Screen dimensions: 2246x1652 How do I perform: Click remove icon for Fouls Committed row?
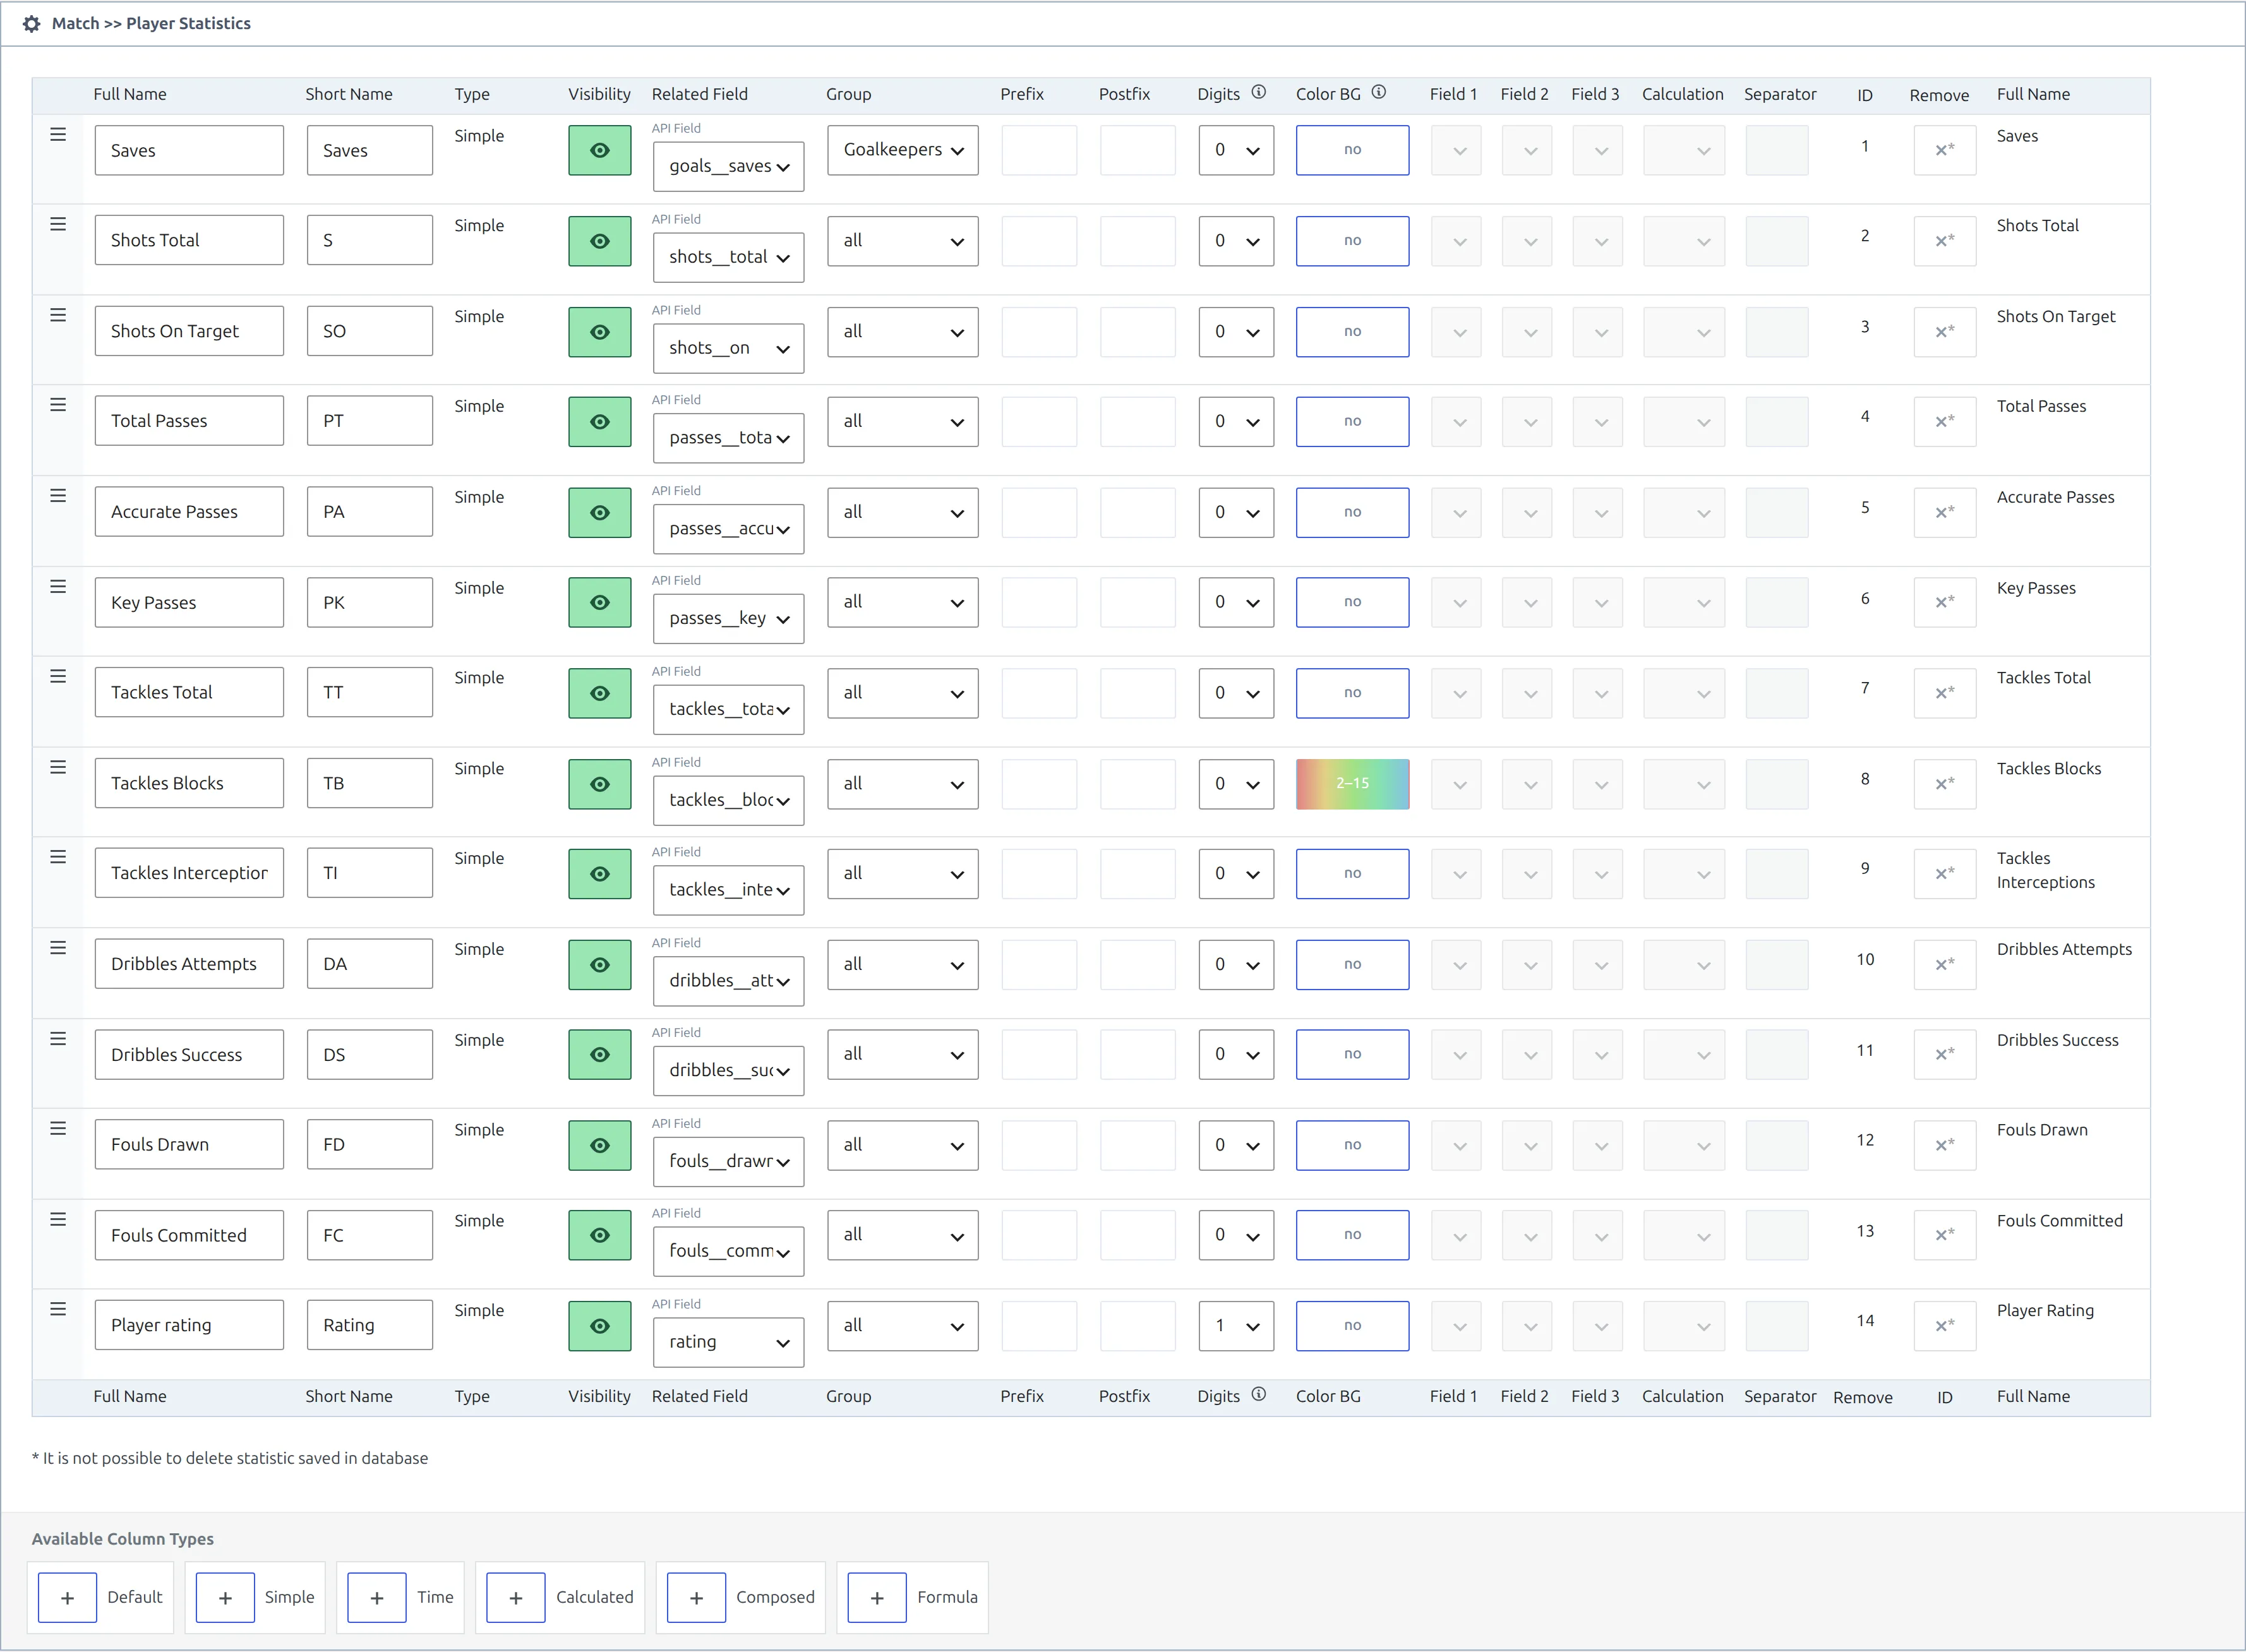click(1944, 1235)
